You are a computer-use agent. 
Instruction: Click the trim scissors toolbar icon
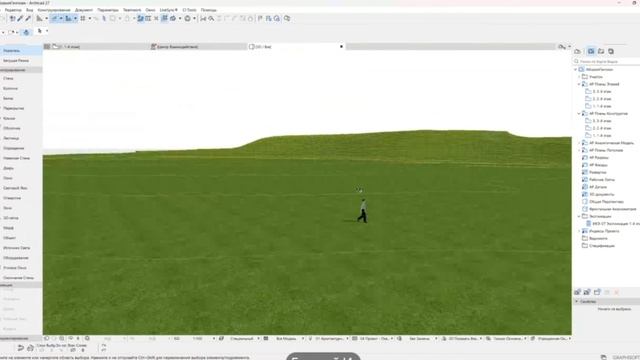tap(203, 18)
